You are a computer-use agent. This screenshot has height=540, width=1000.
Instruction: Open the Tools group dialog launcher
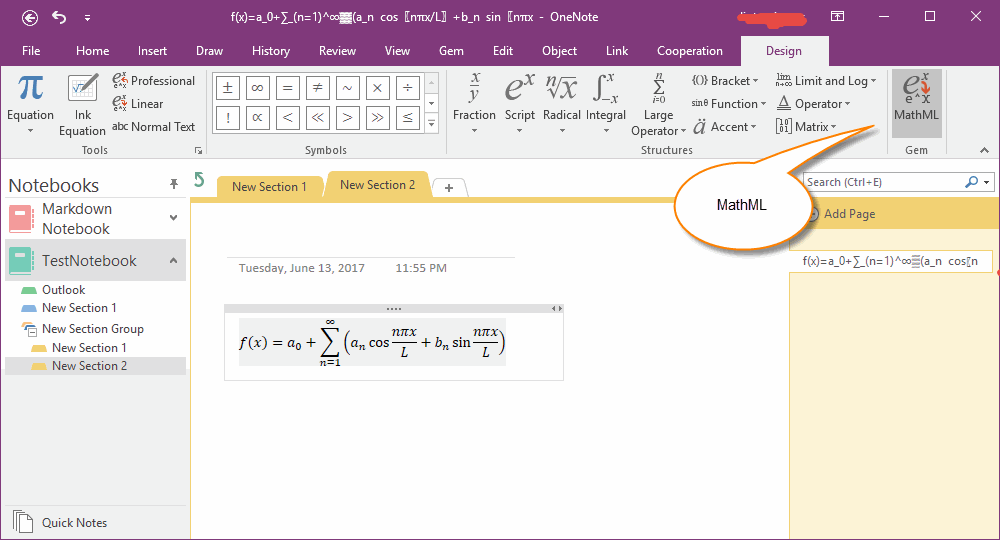pos(198,150)
